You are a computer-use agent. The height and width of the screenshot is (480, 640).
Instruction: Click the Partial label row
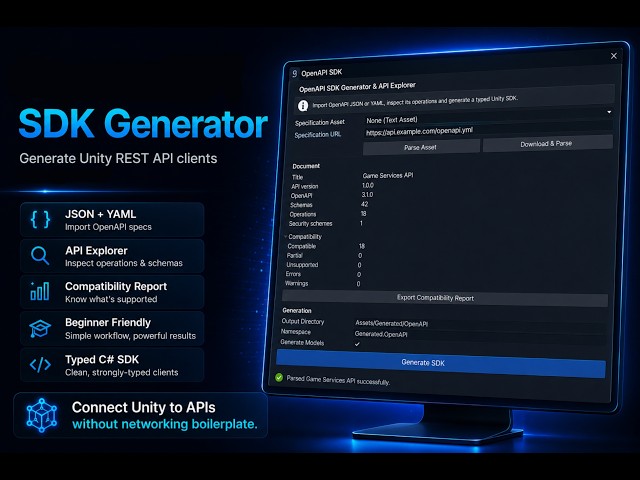click(x=294, y=256)
